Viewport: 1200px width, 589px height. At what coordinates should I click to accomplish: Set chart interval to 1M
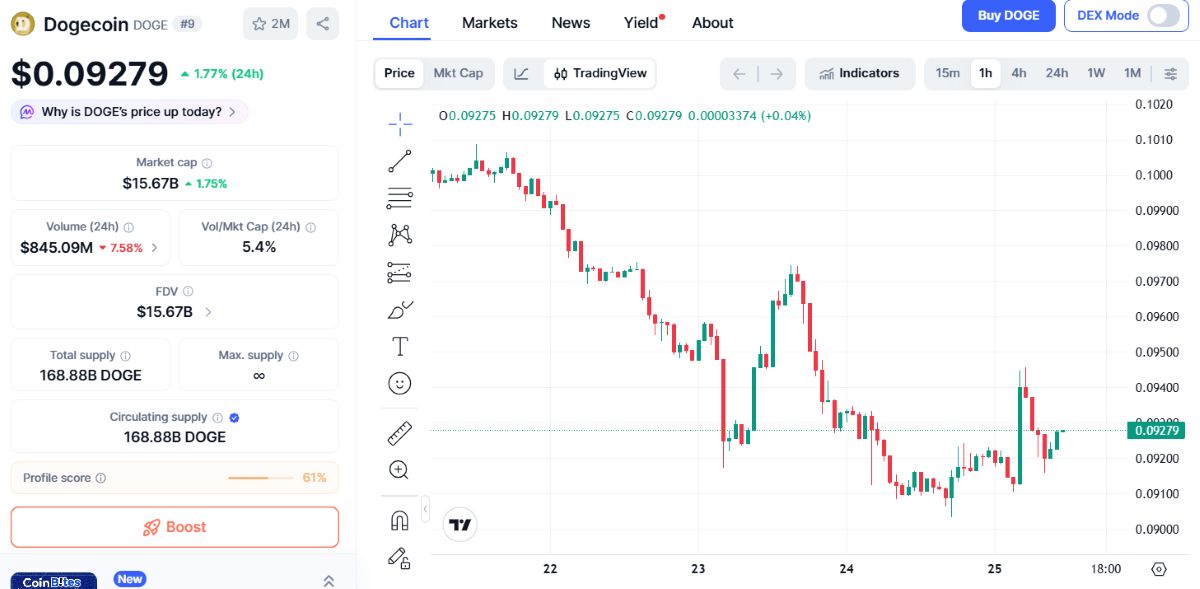click(x=1132, y=73)
